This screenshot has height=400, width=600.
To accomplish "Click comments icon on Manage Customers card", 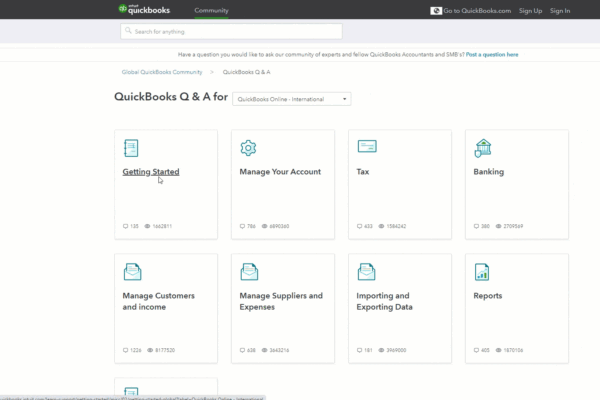I will pos(125,350).
